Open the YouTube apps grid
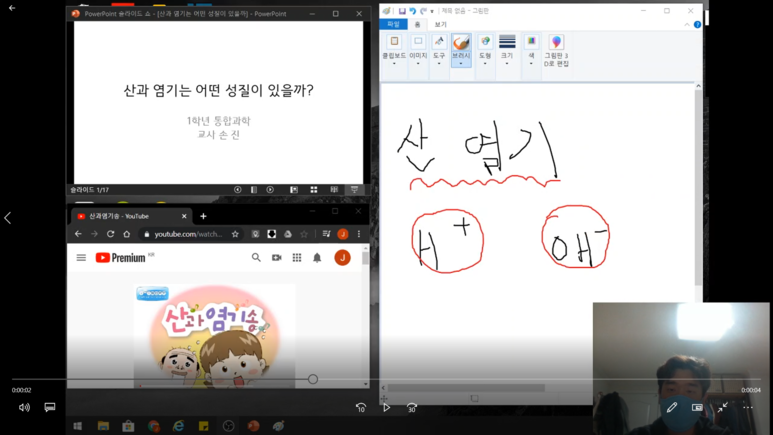The height and width of the screenshot is (435, 773). (297, 257)
